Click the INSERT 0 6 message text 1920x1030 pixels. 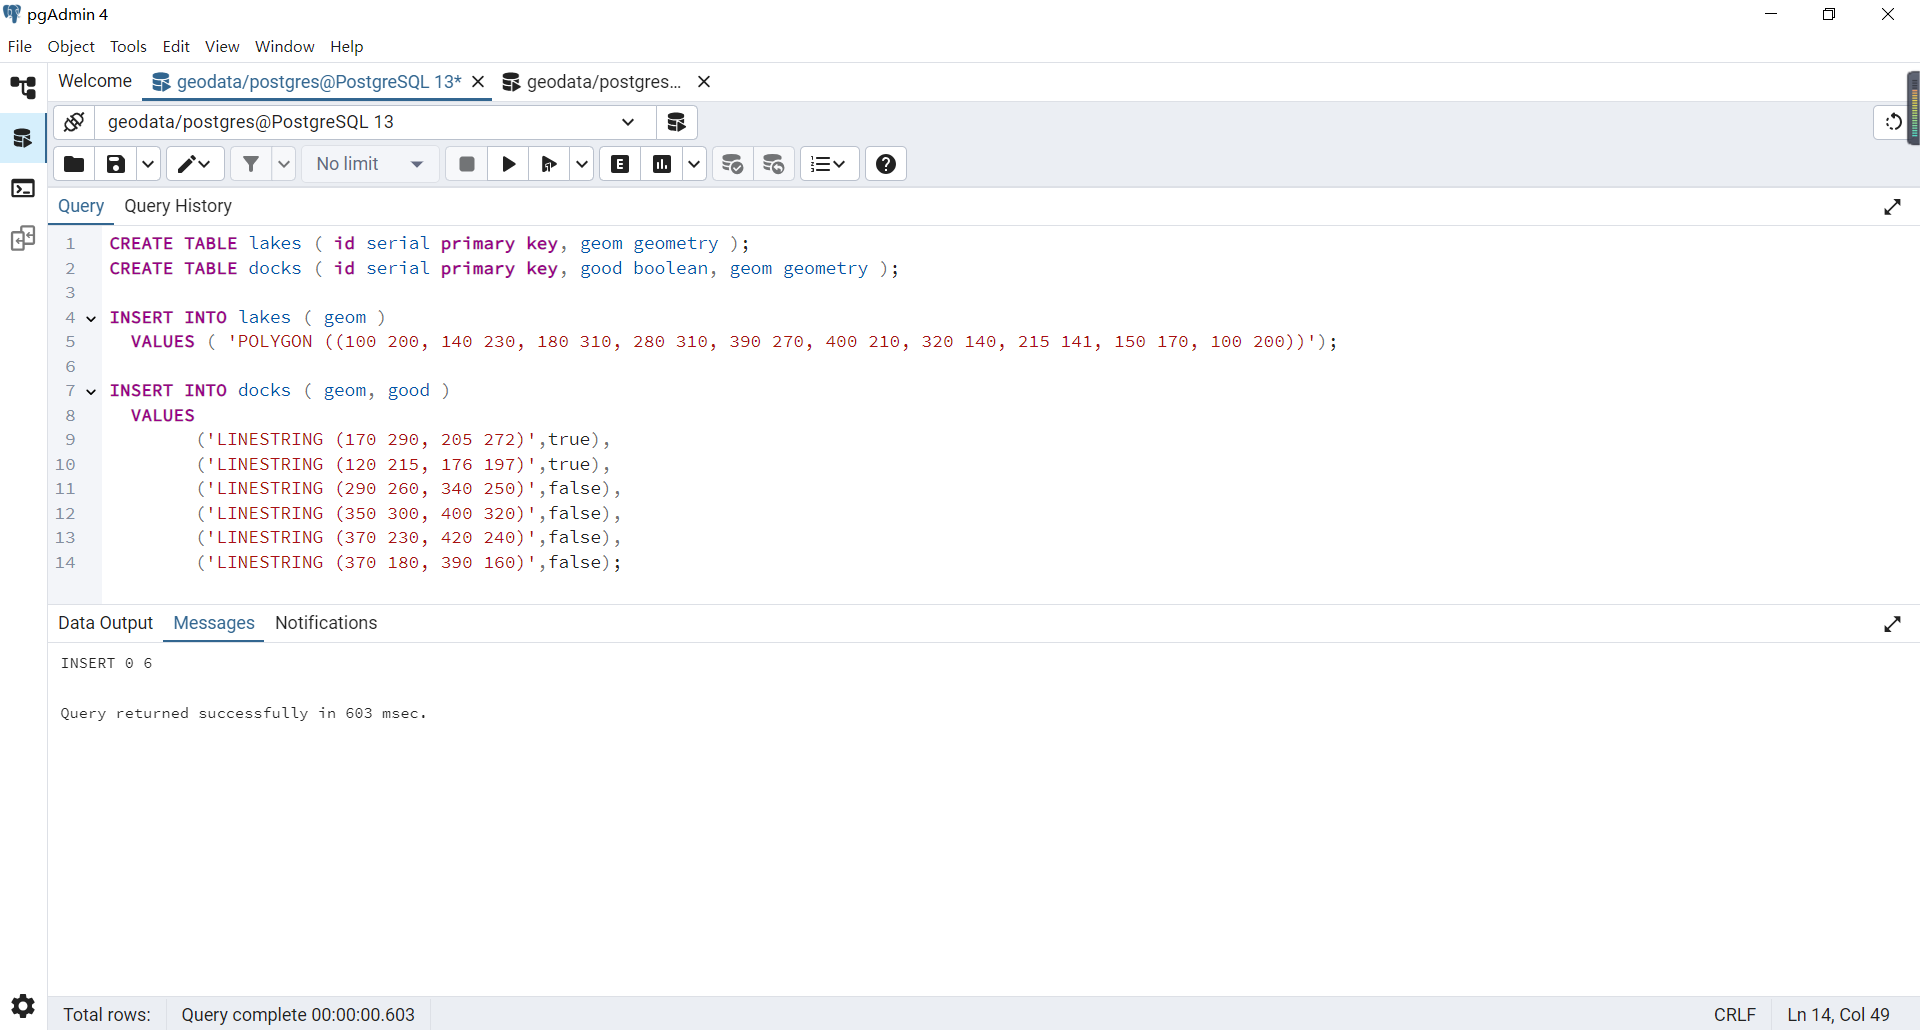[106, 664]
